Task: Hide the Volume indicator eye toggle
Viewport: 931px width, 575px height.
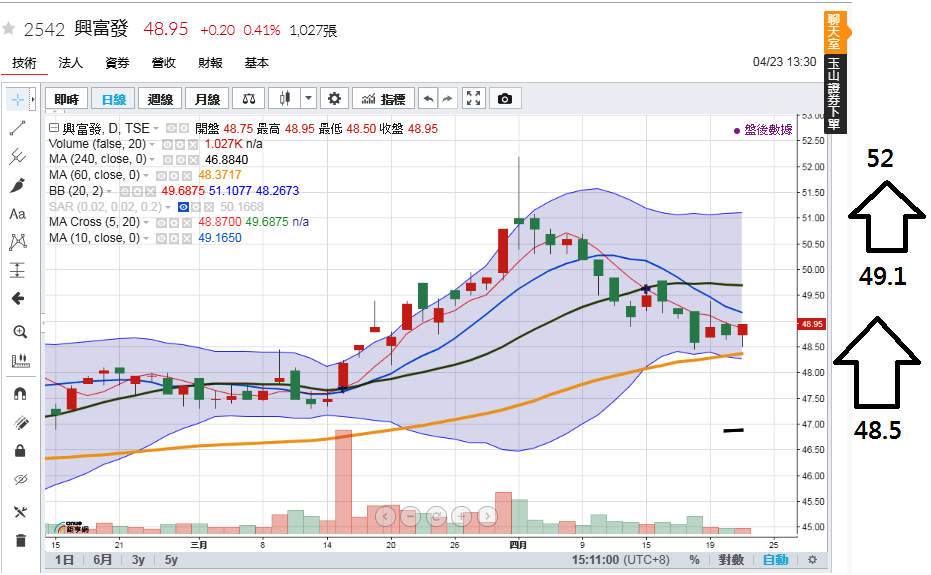Action: tap(167, 144)
